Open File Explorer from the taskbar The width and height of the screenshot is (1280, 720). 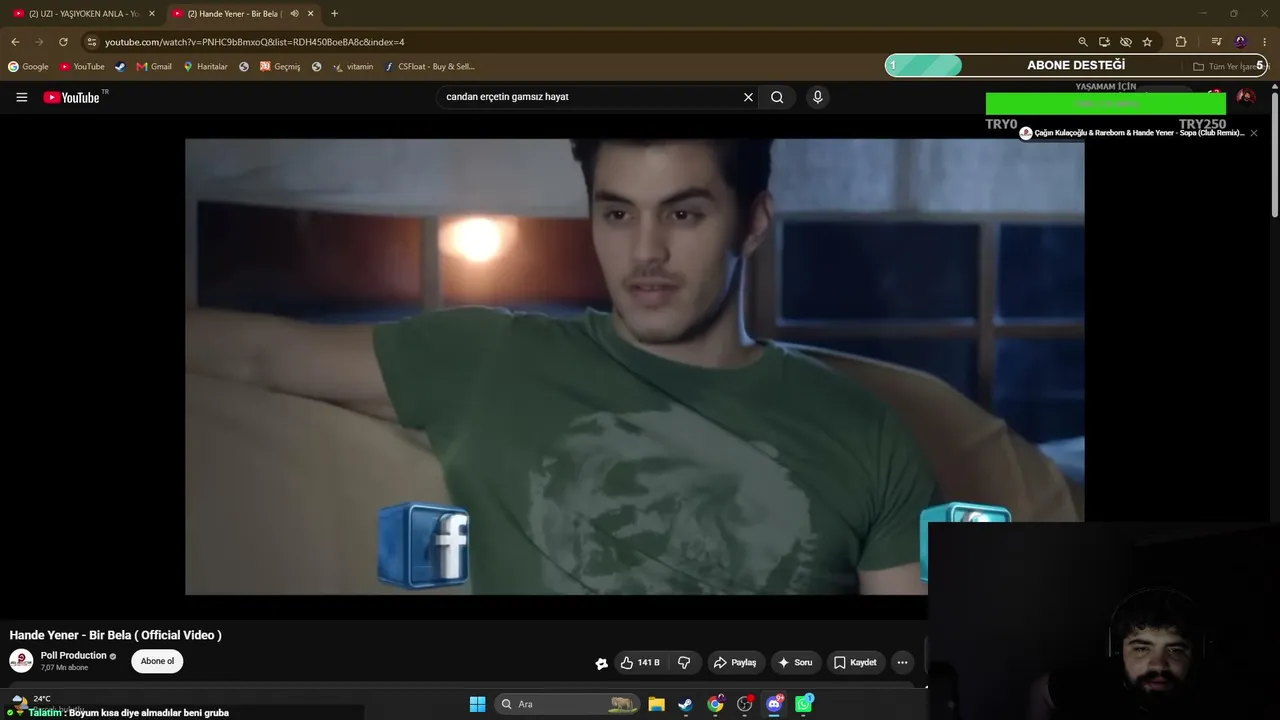pos(656,704)
